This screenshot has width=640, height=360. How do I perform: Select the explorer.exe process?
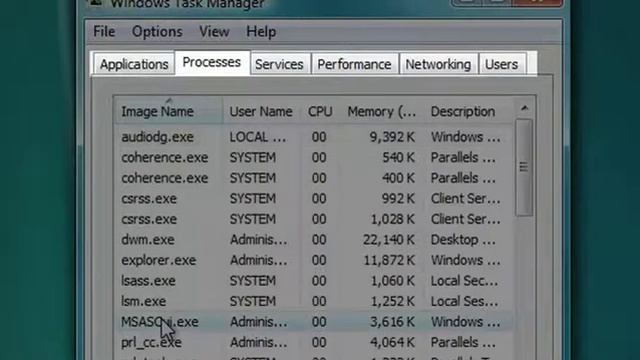[158, 260]
